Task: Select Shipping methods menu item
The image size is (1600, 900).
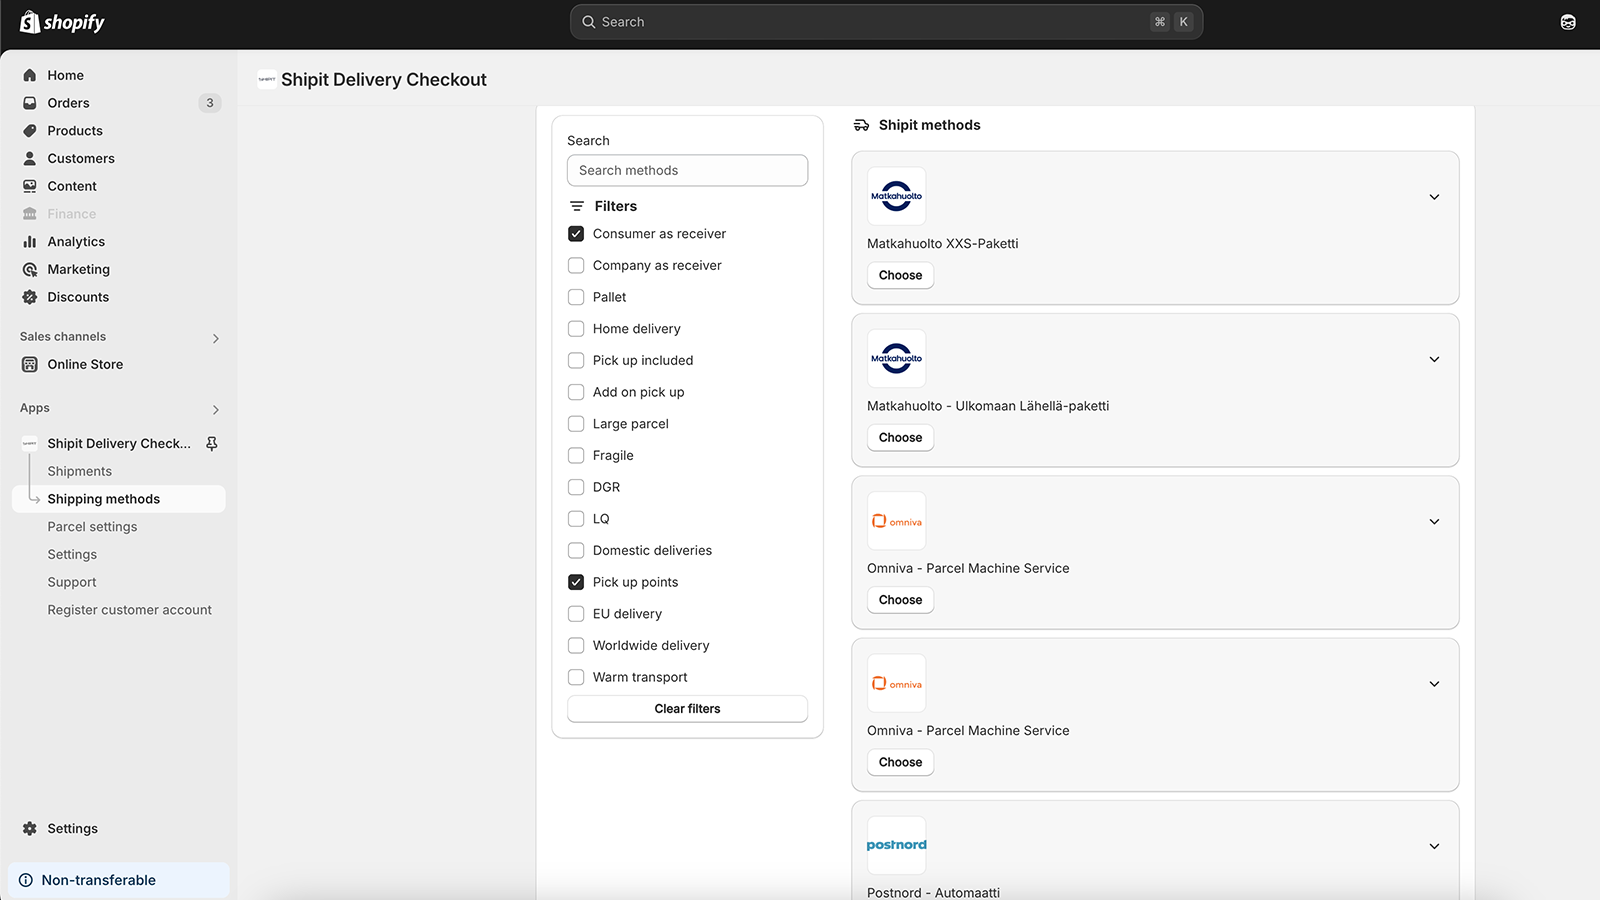Action: 119,499
